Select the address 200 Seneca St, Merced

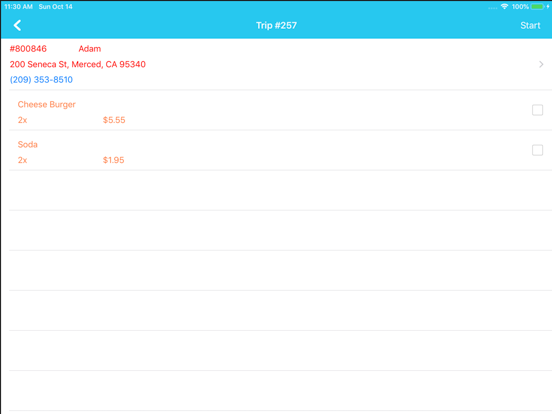77,64
